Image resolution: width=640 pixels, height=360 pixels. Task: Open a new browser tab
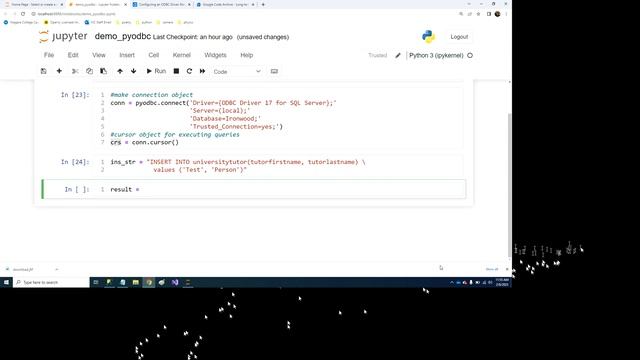pyautogui.click(x=263, y=4)
